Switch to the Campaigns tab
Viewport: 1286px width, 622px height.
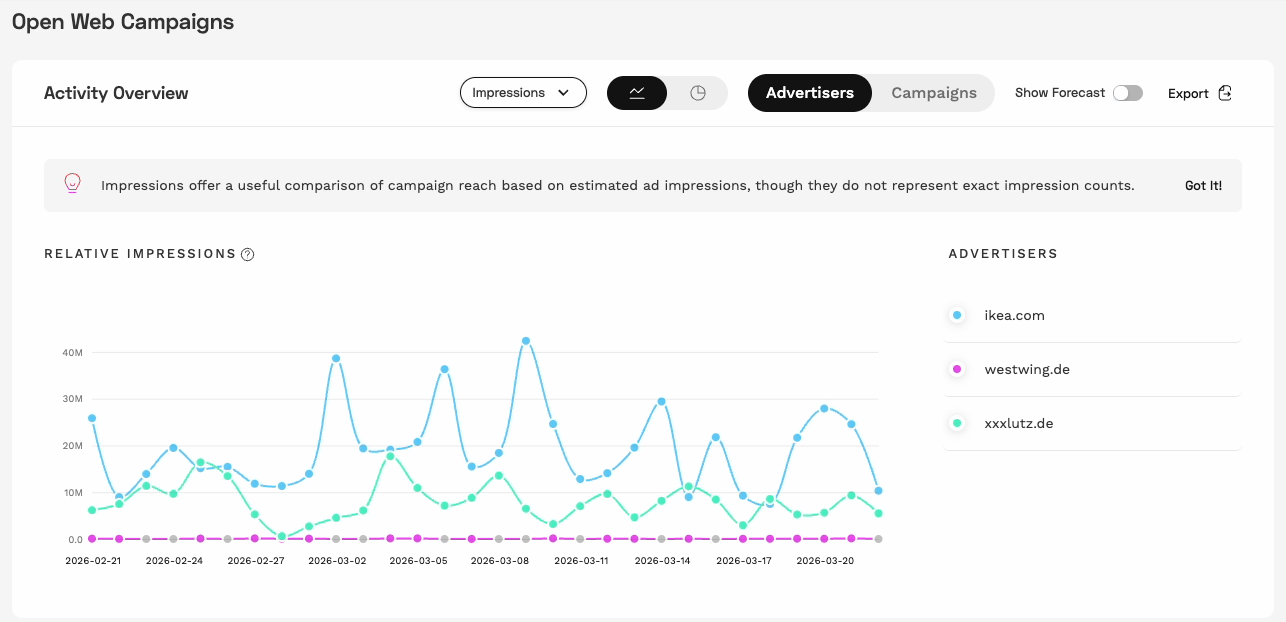coord(933,93)
